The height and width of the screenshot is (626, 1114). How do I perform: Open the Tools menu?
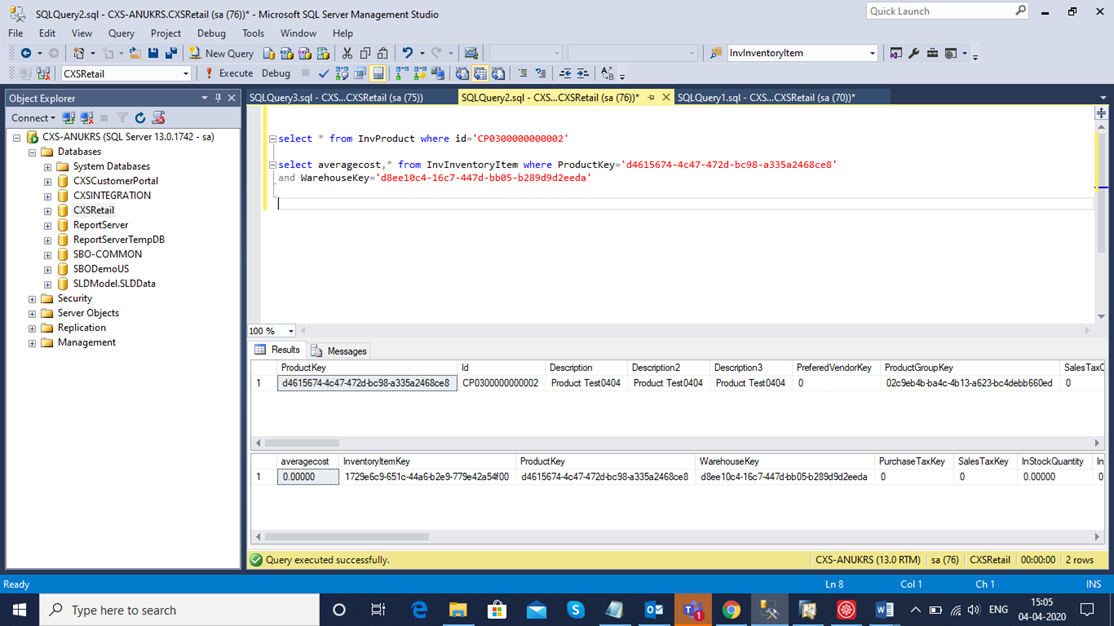click(252, 33)
